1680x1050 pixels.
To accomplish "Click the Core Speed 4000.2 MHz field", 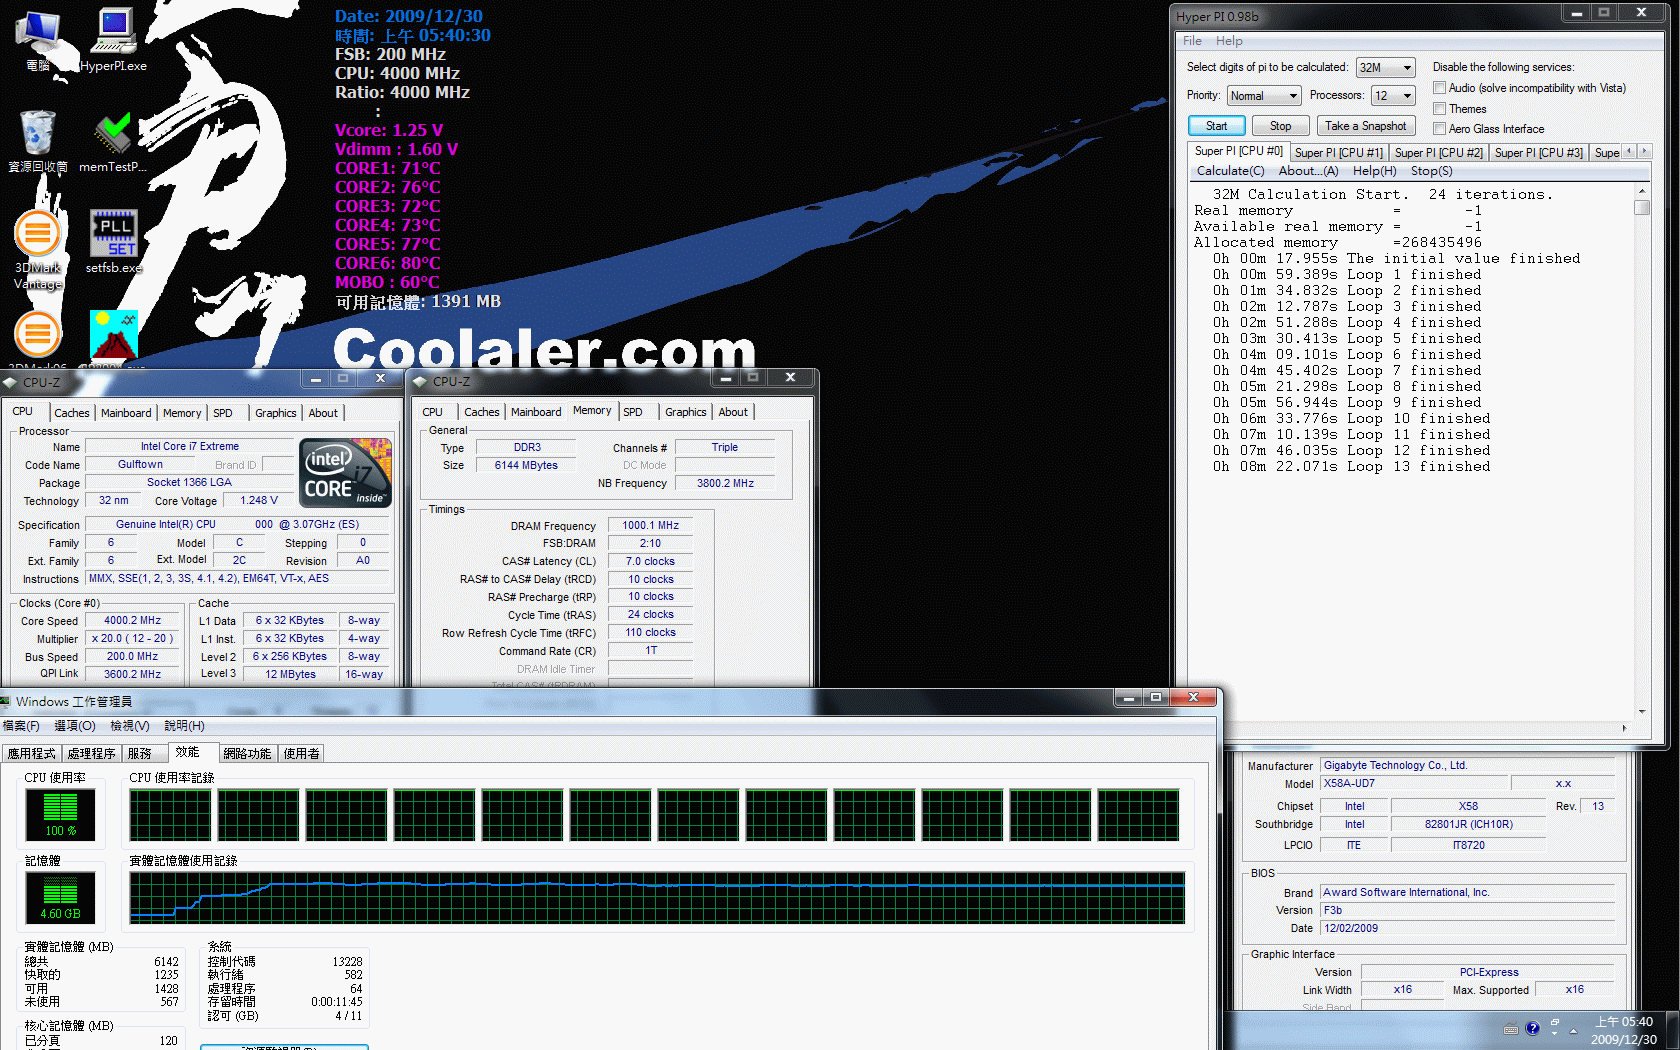I will [133, 620].
